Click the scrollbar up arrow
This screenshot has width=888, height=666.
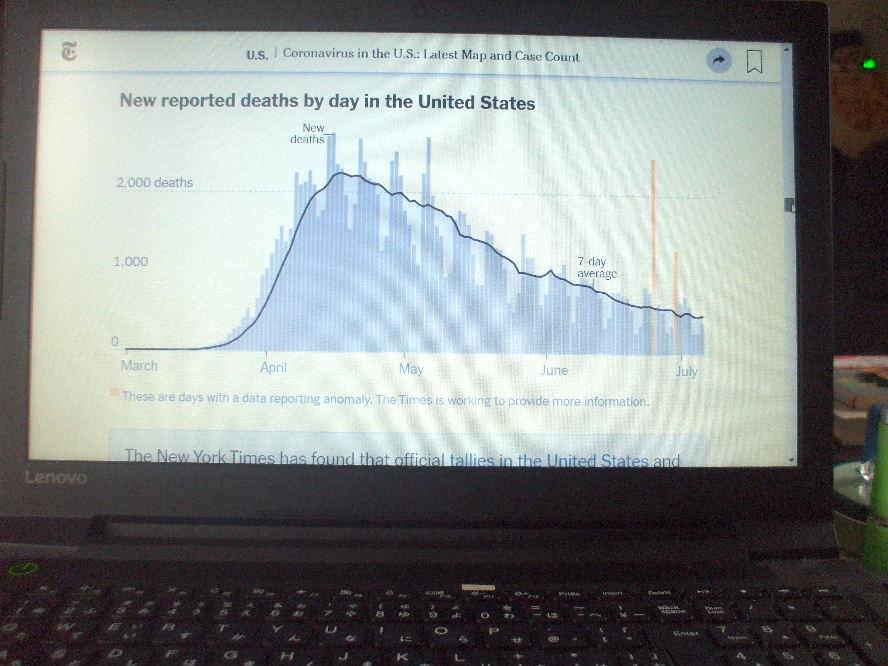click(787, 50)
